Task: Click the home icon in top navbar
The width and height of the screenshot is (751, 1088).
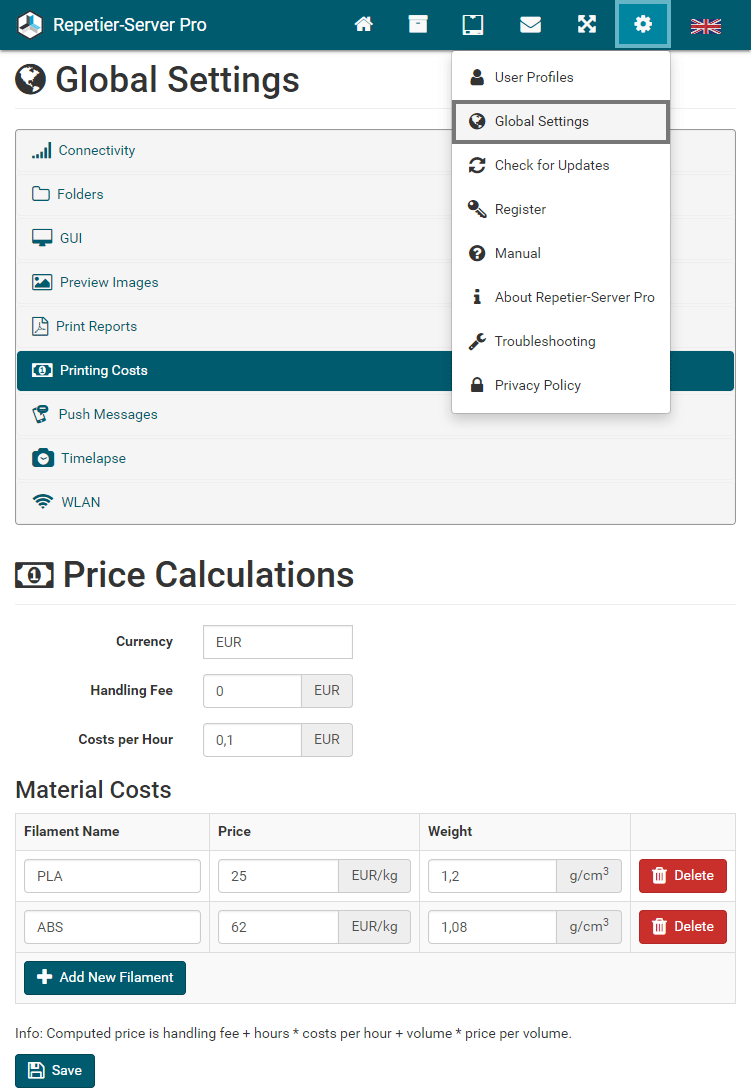Action: coord(364,25)
